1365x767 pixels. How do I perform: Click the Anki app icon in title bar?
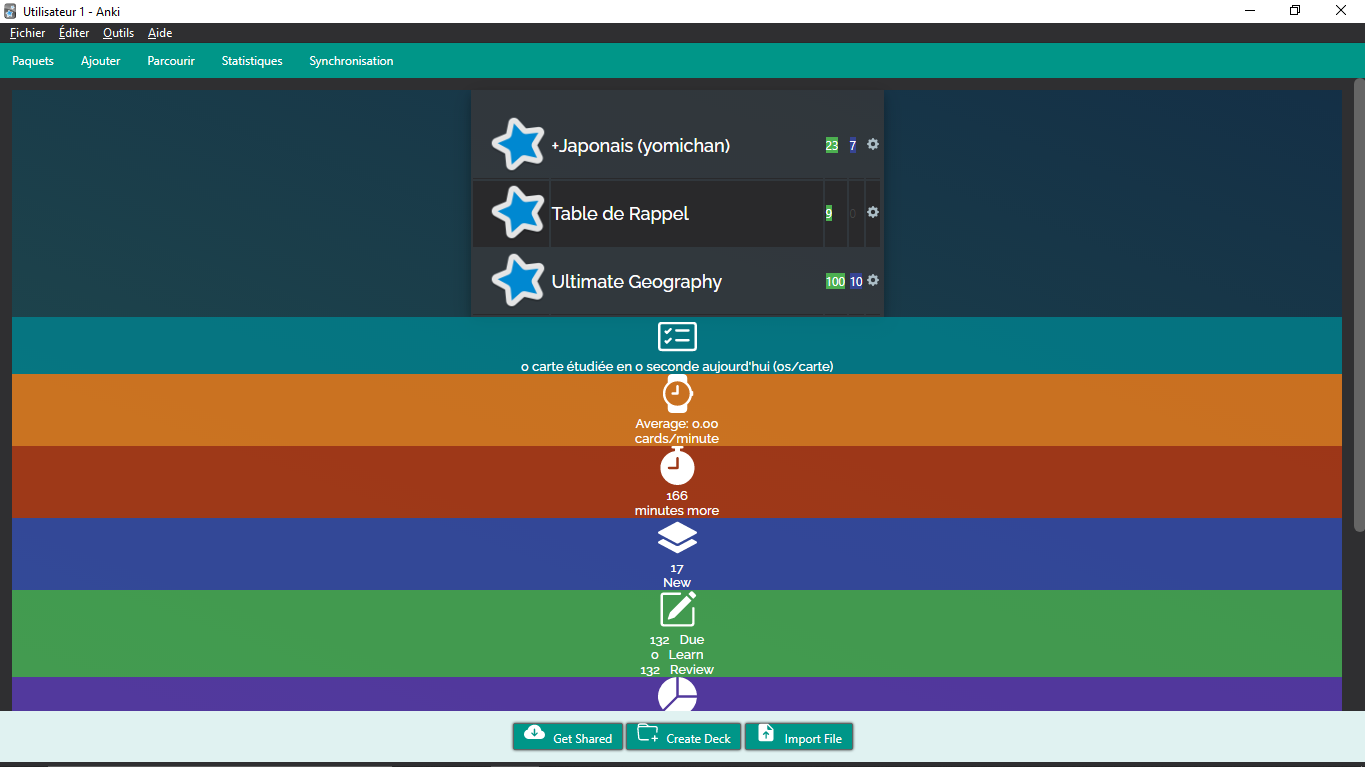point(10,11)
